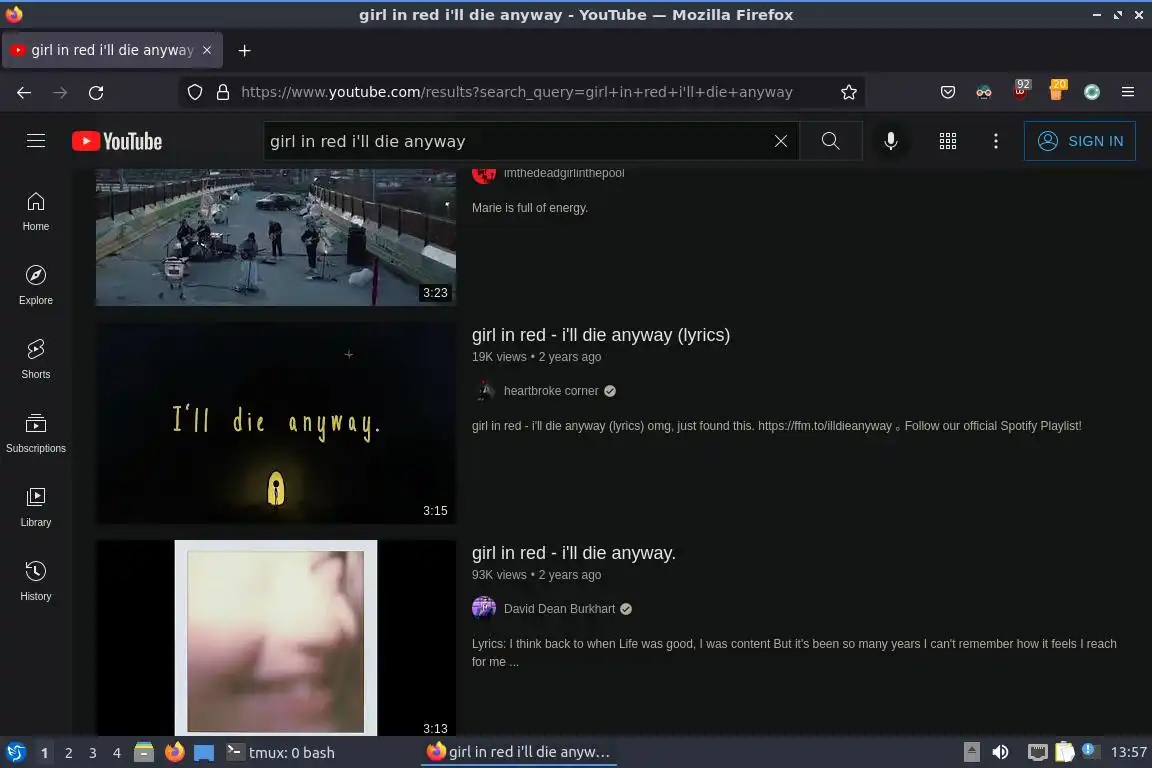Open History in the sidebar
The width and height of the screenshot is (1152, 768).
click(36, 581)
